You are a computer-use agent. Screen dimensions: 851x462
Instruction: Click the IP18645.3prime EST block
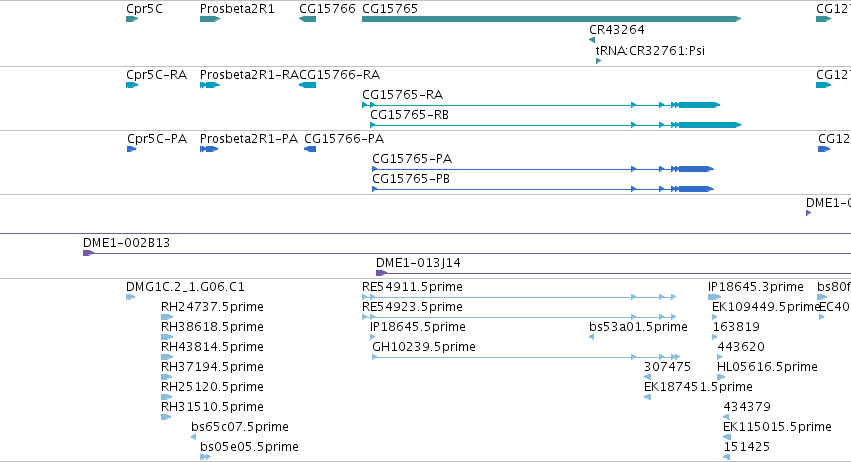tap(714, 297)
